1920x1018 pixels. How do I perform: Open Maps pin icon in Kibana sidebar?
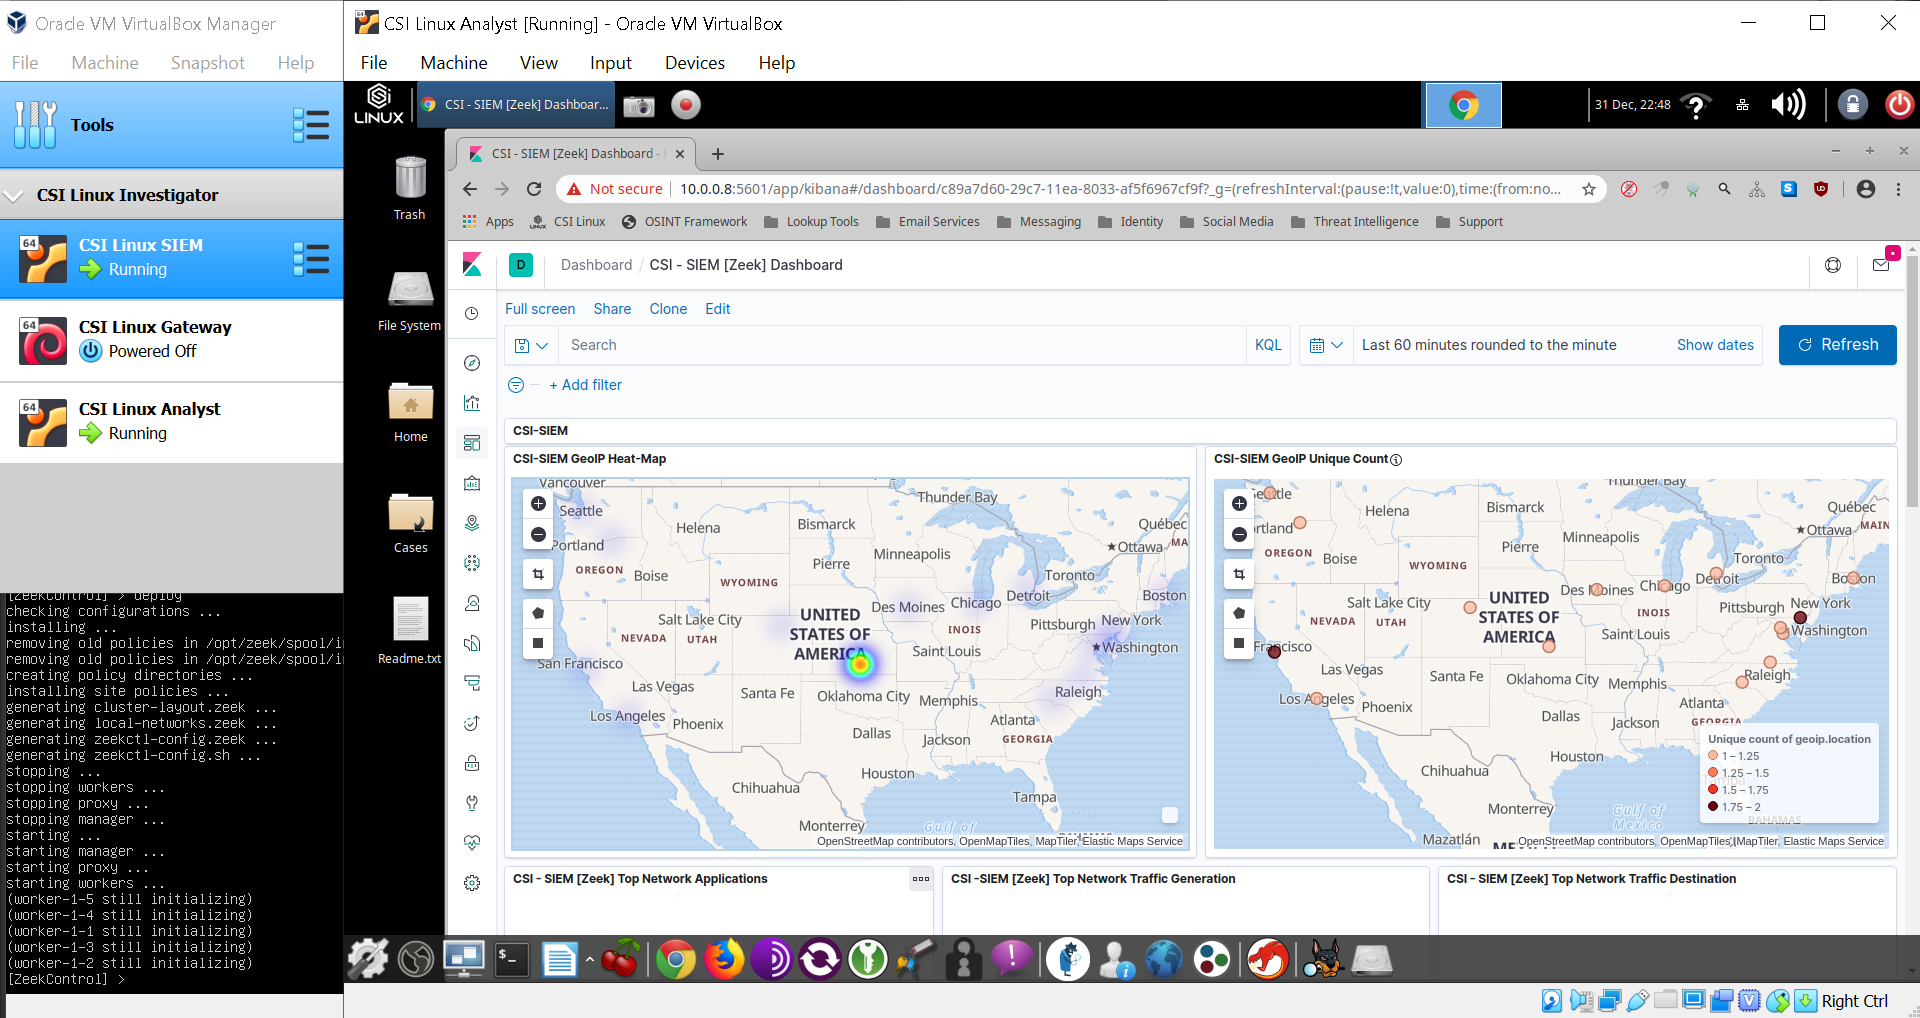[472, 523]
